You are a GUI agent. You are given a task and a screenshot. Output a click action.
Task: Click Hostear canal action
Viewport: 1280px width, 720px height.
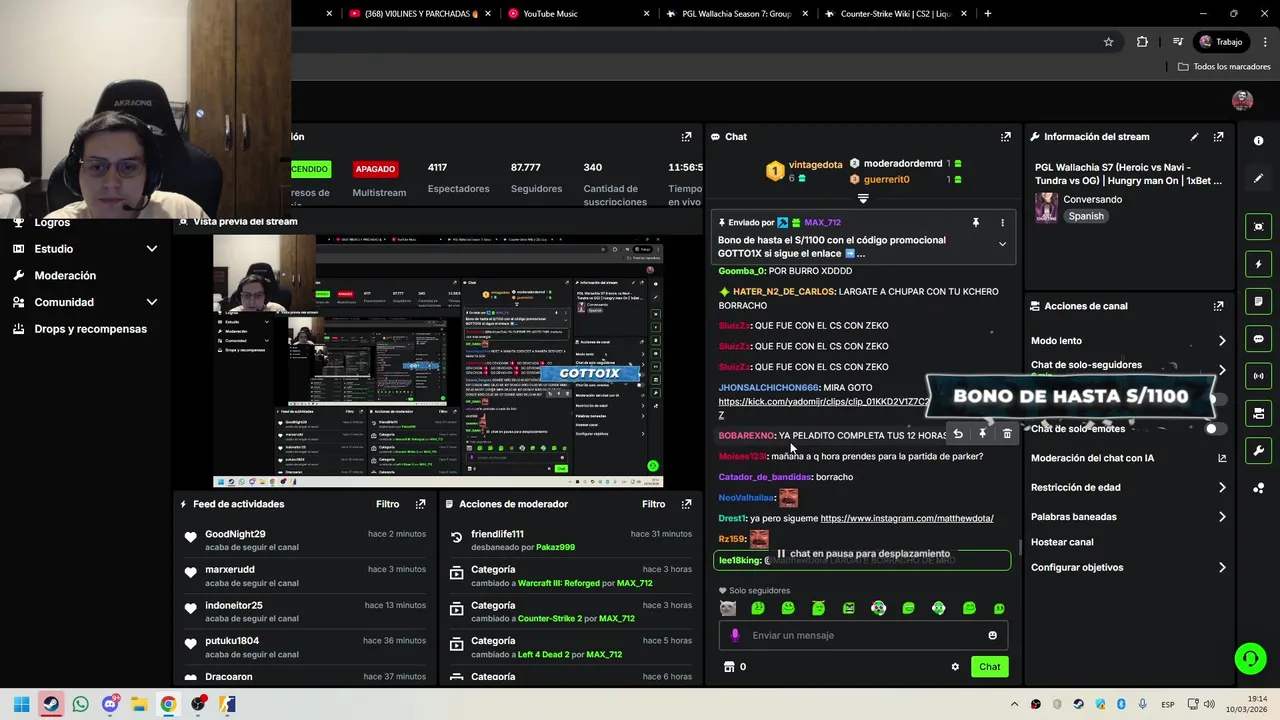(1062, 542)
